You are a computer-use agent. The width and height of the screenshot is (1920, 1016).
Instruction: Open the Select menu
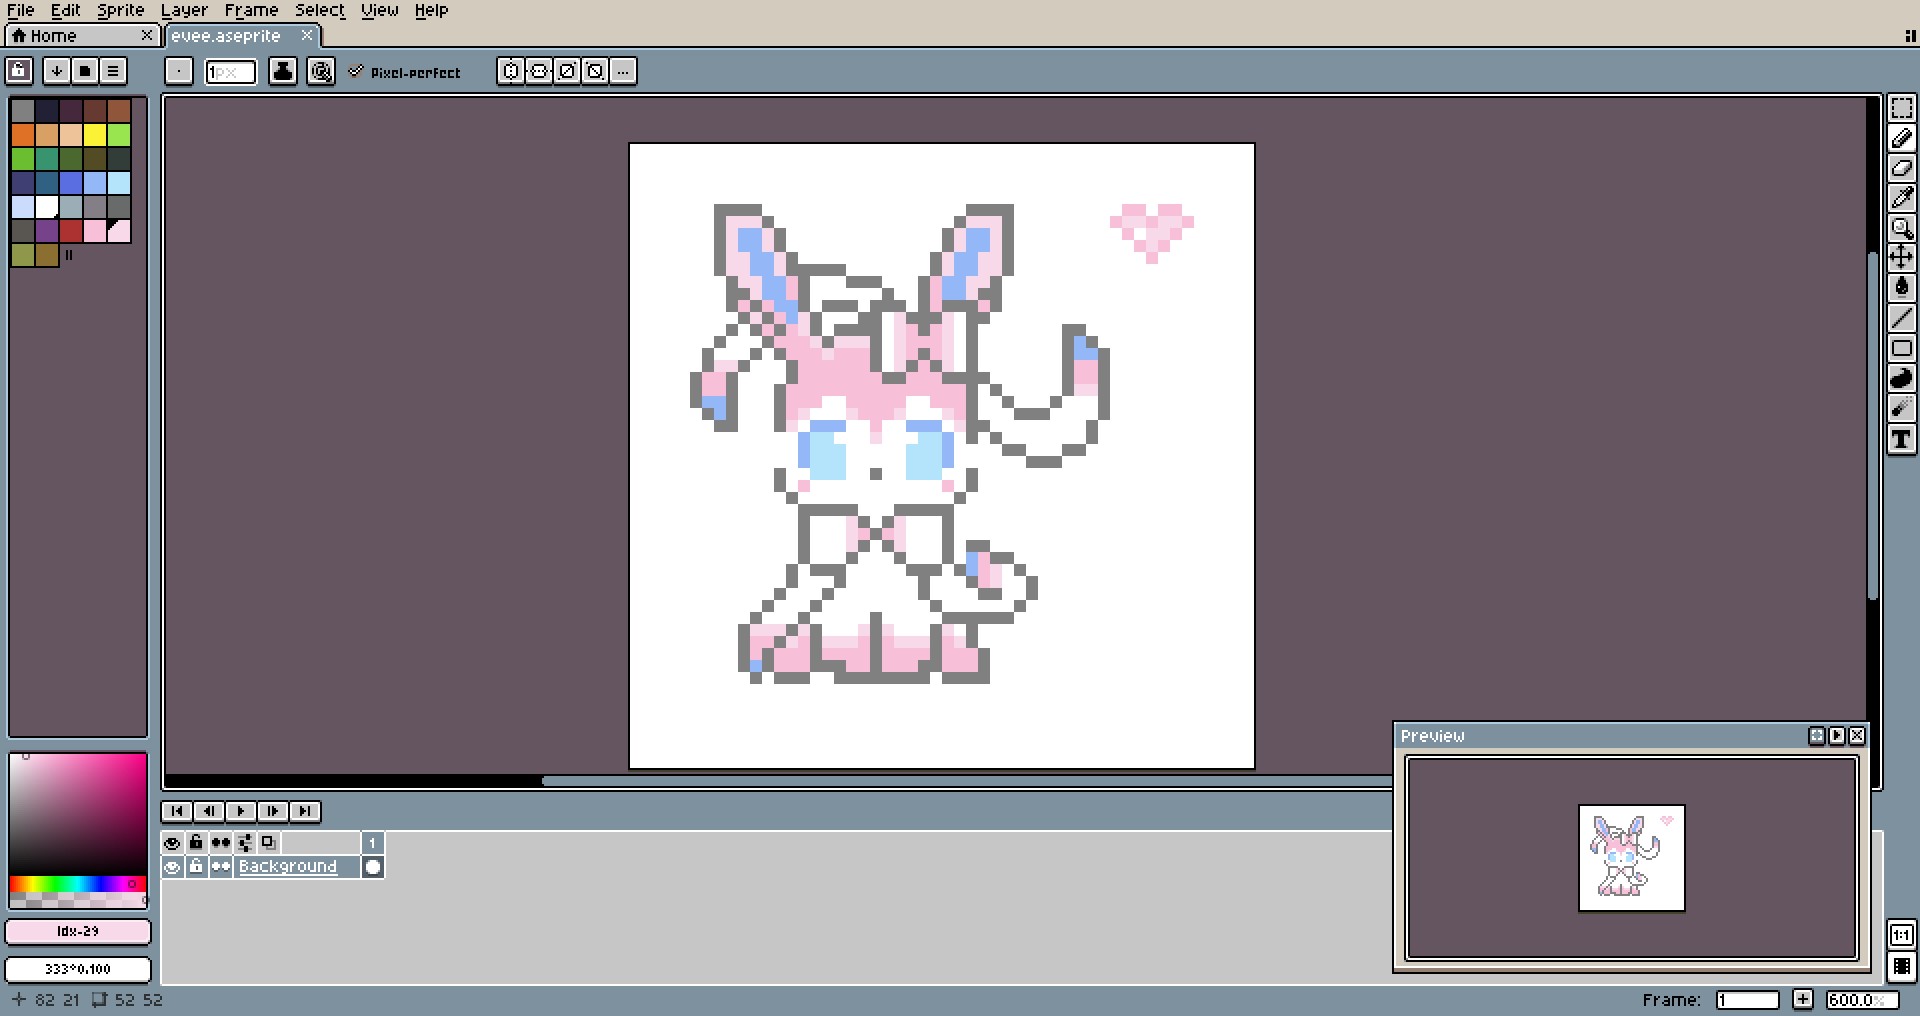coord(320,10)
